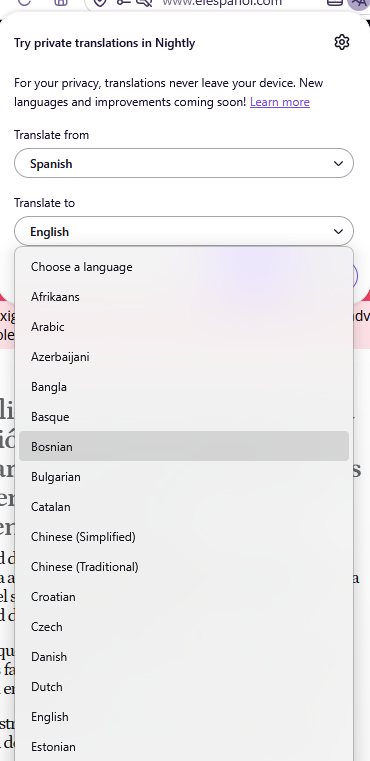370x761 pixels.
Task: Select Basque as target language
Action: coord(184,417)
